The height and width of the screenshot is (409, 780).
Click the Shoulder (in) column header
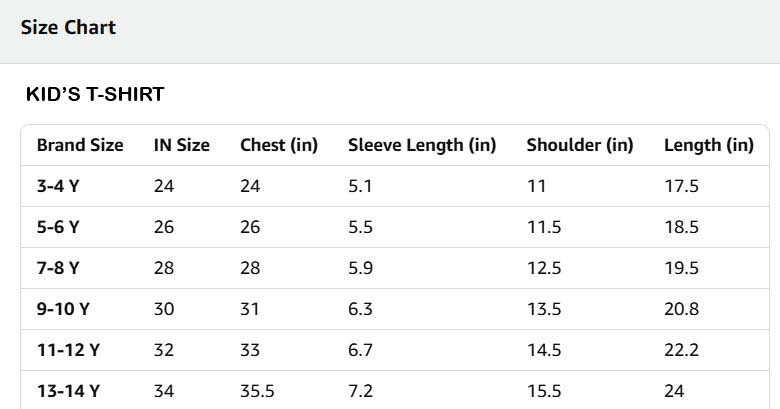click(580, 145)
